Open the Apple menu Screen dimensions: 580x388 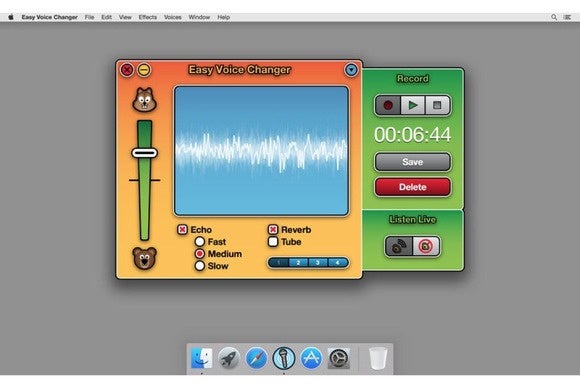tap(11, 17)
